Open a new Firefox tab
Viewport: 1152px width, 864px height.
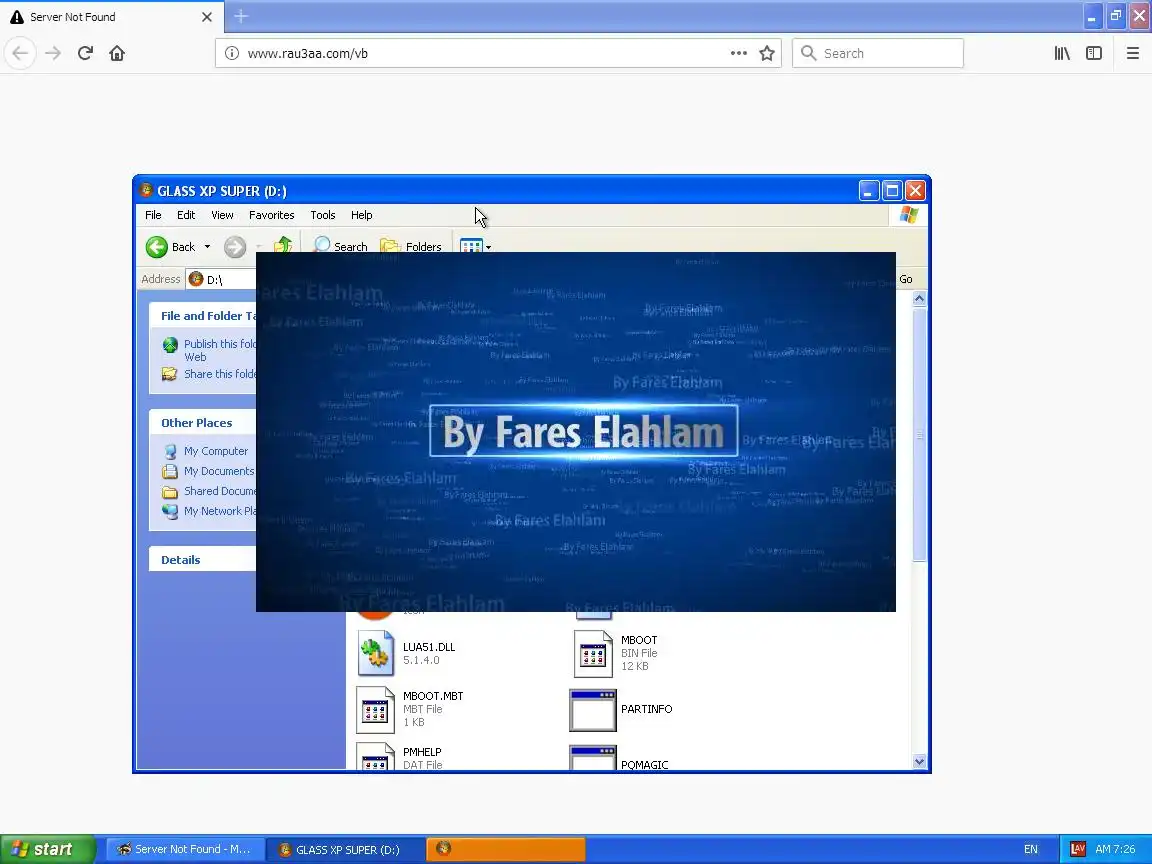click(241, 16)
